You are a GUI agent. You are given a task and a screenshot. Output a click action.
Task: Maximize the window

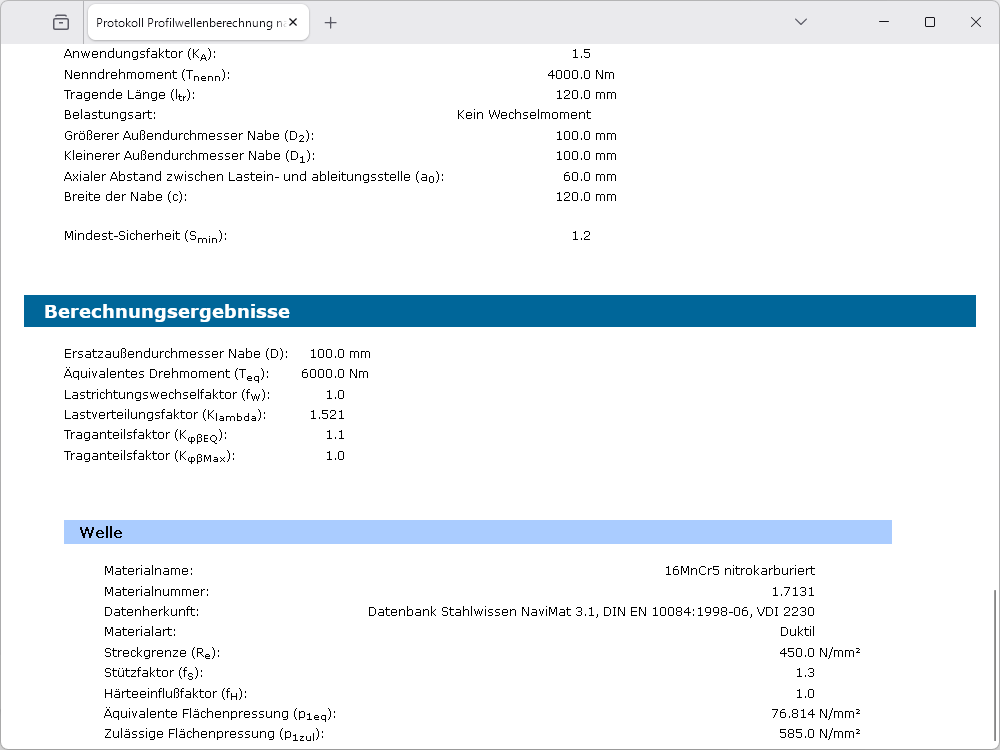pos(930,22)
